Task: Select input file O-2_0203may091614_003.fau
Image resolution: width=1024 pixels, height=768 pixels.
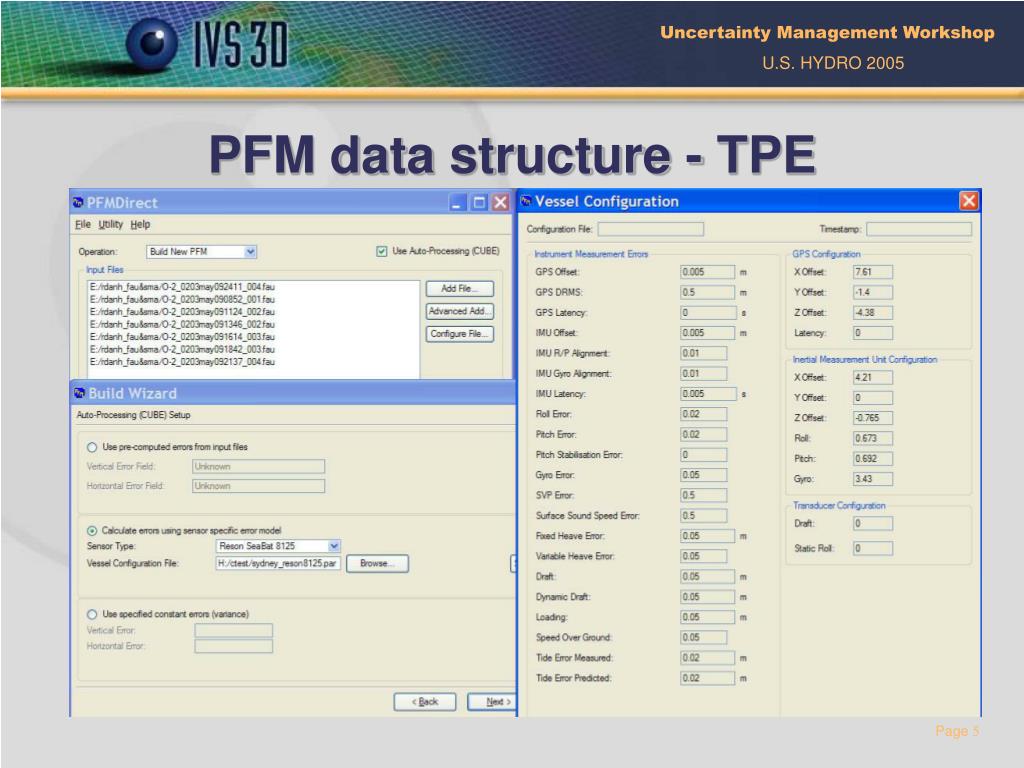Action: [182, 336]
